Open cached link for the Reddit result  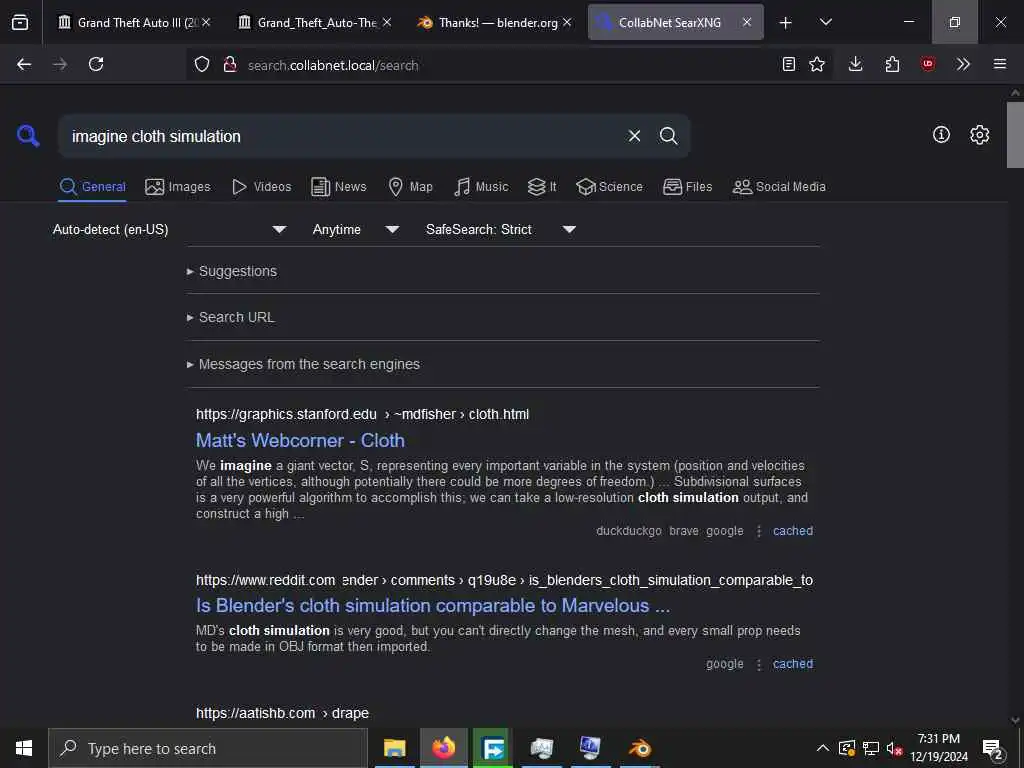click(x=793, y=664)
